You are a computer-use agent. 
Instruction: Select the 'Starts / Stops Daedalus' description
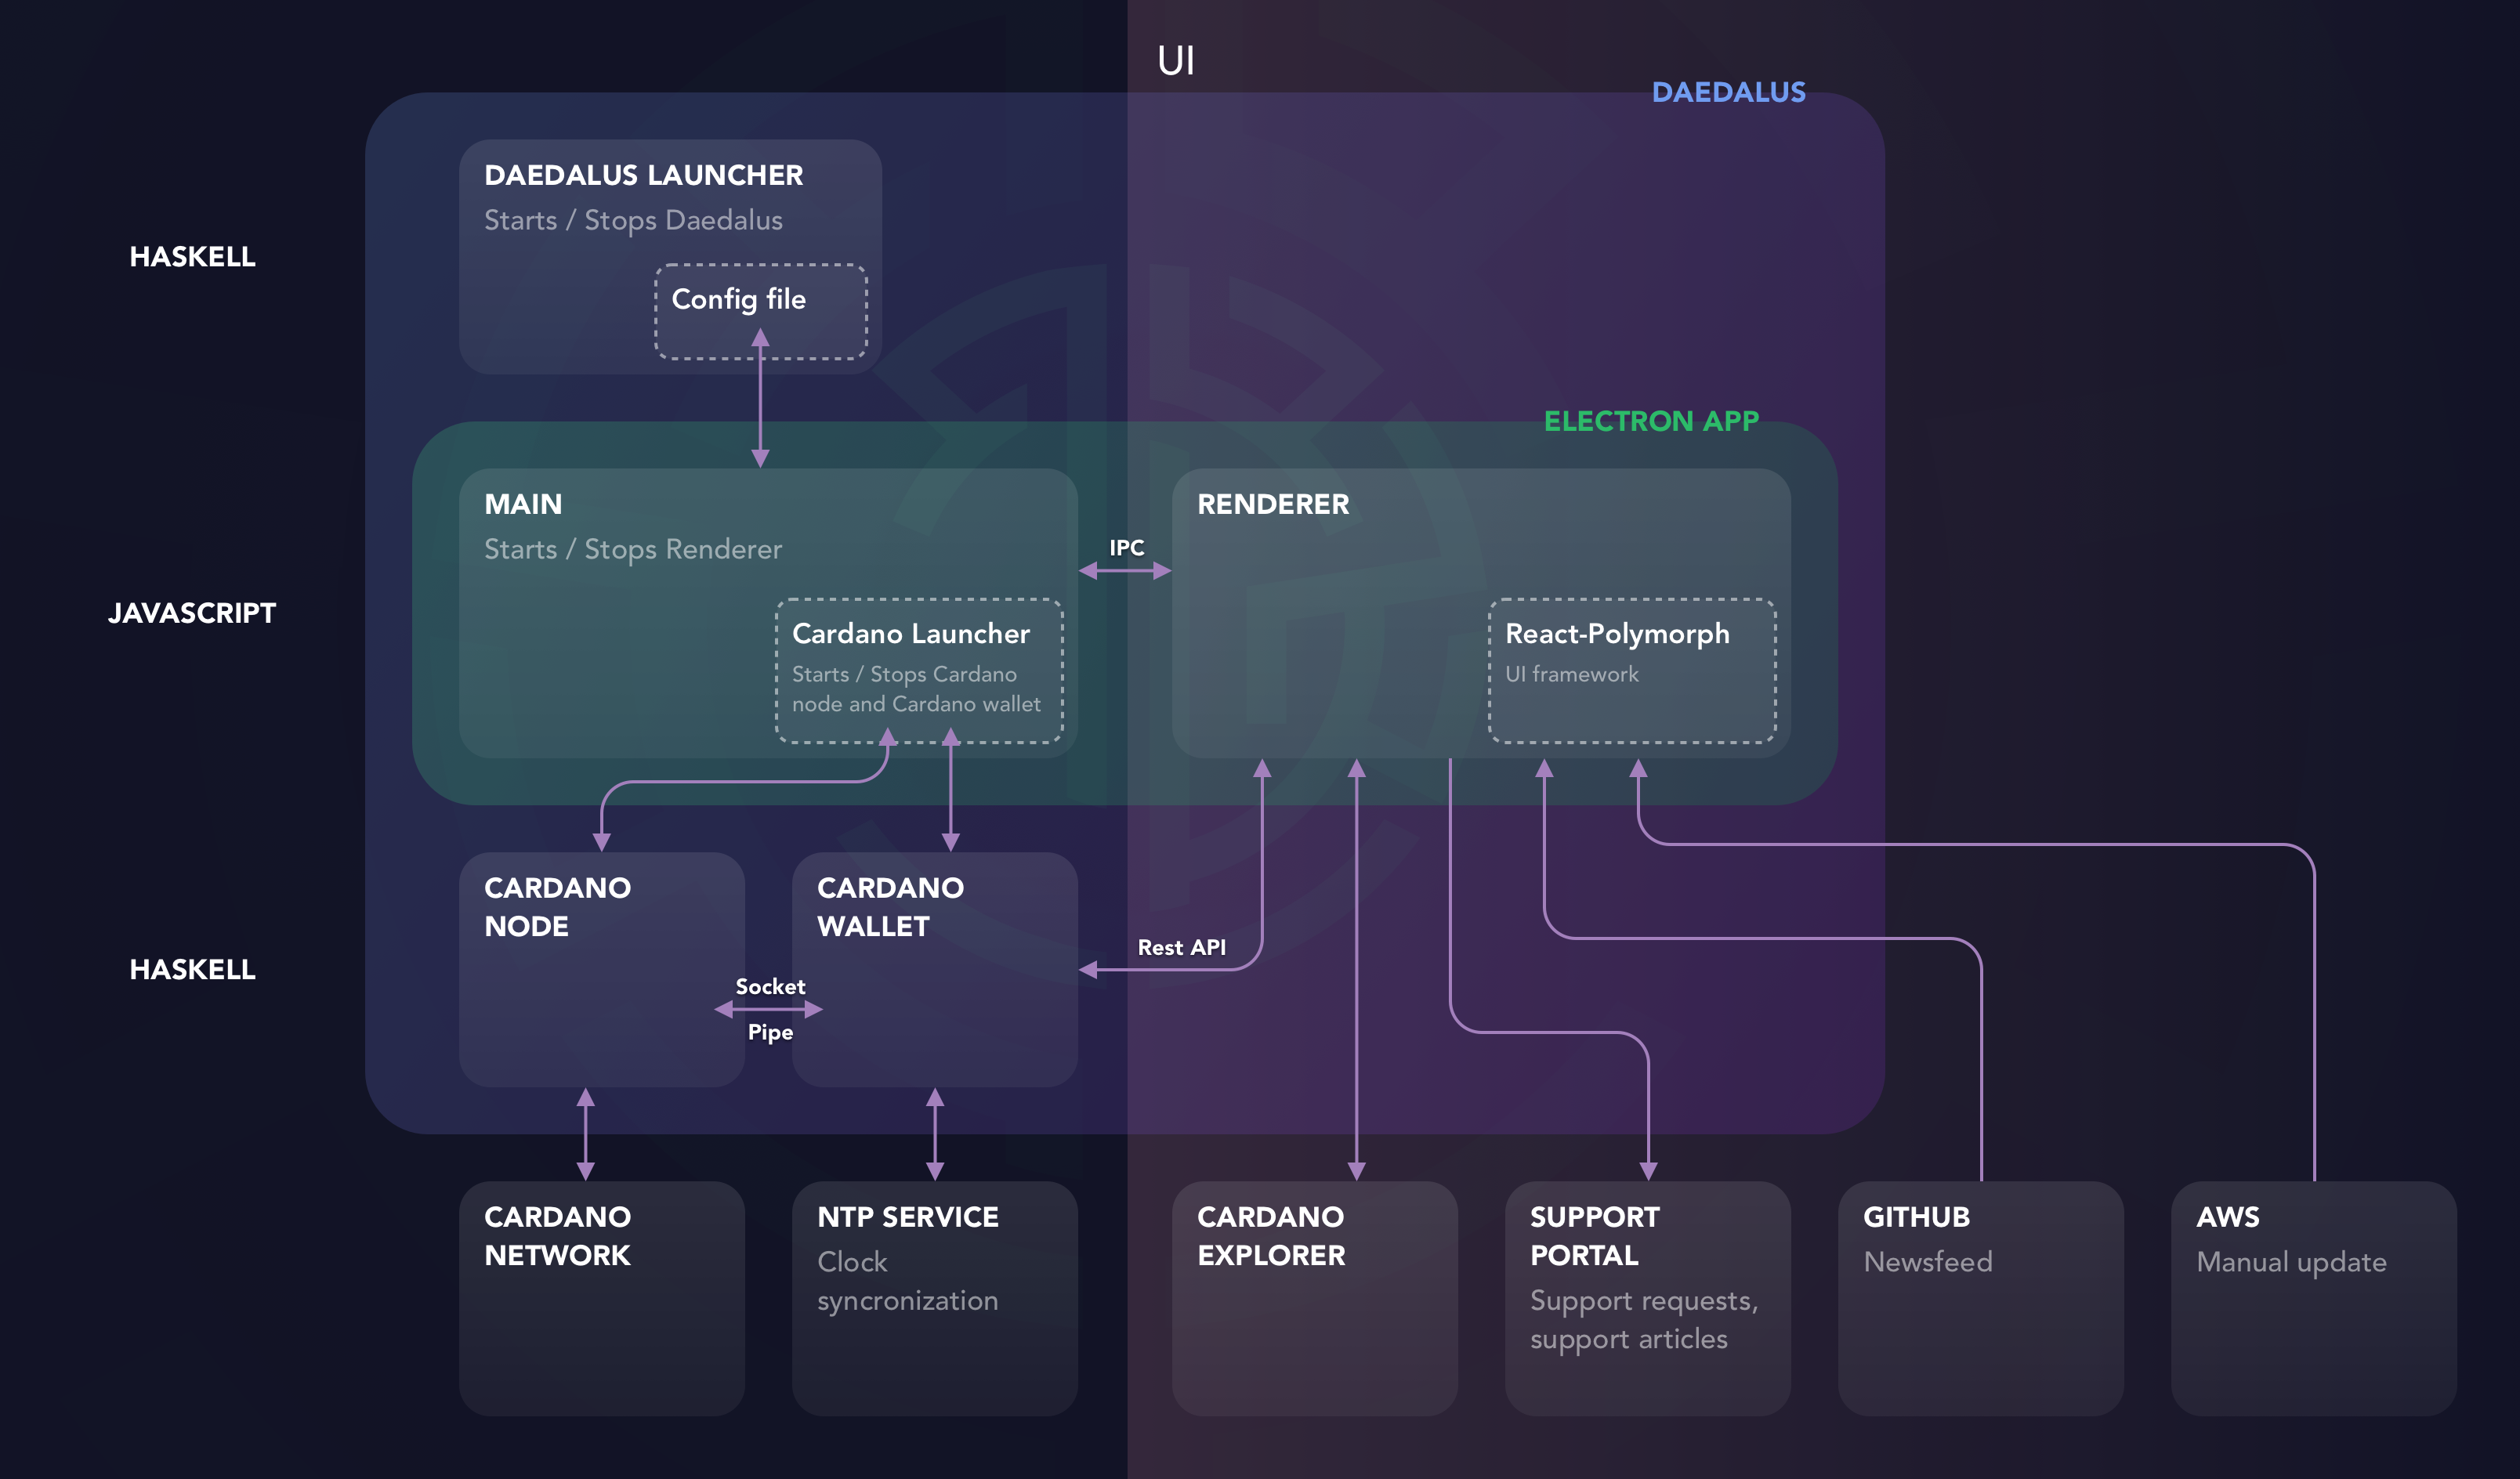pos(633,220)
